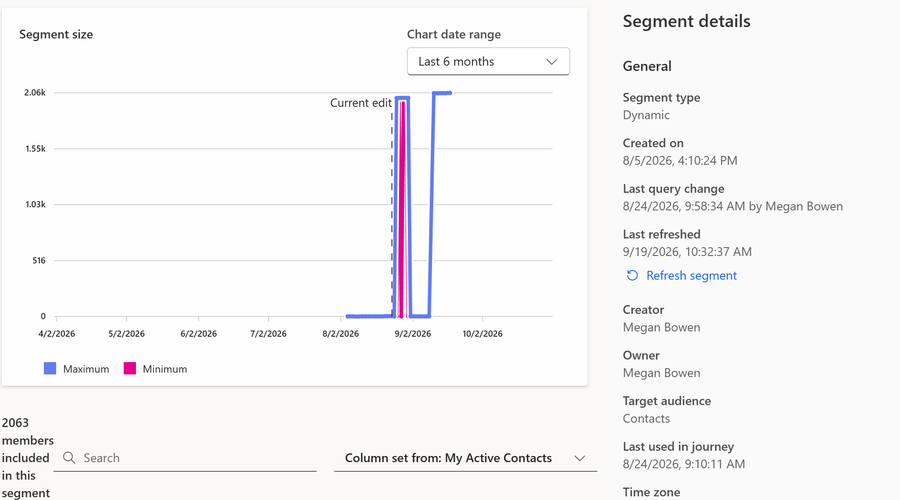Screen dimensions: 900x500
Task: Click the Creator name Megan Bowen
Action: pos(661,327)
